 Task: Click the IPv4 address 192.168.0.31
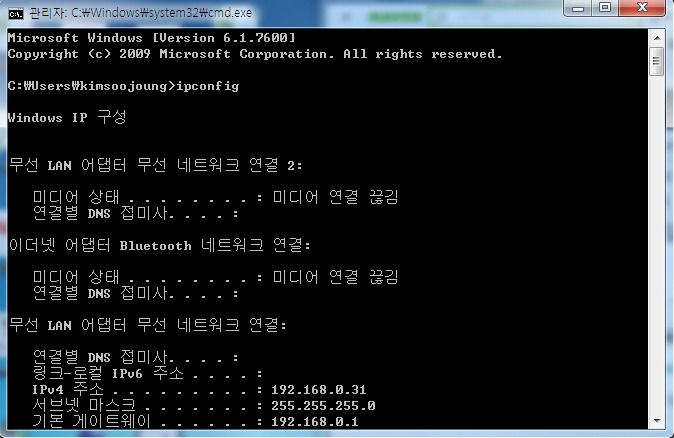tap(319, 389)
